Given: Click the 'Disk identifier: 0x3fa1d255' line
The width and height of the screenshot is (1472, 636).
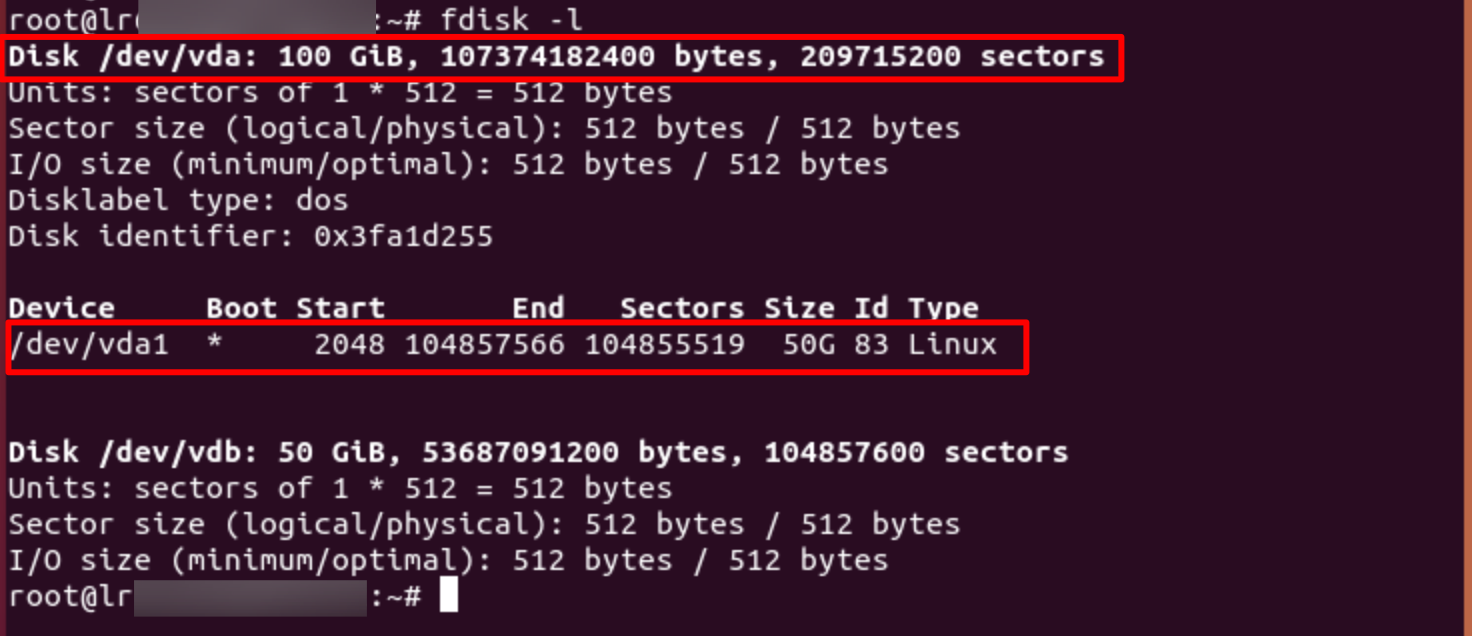Looking at the screenshot, I should pos(250,236).
